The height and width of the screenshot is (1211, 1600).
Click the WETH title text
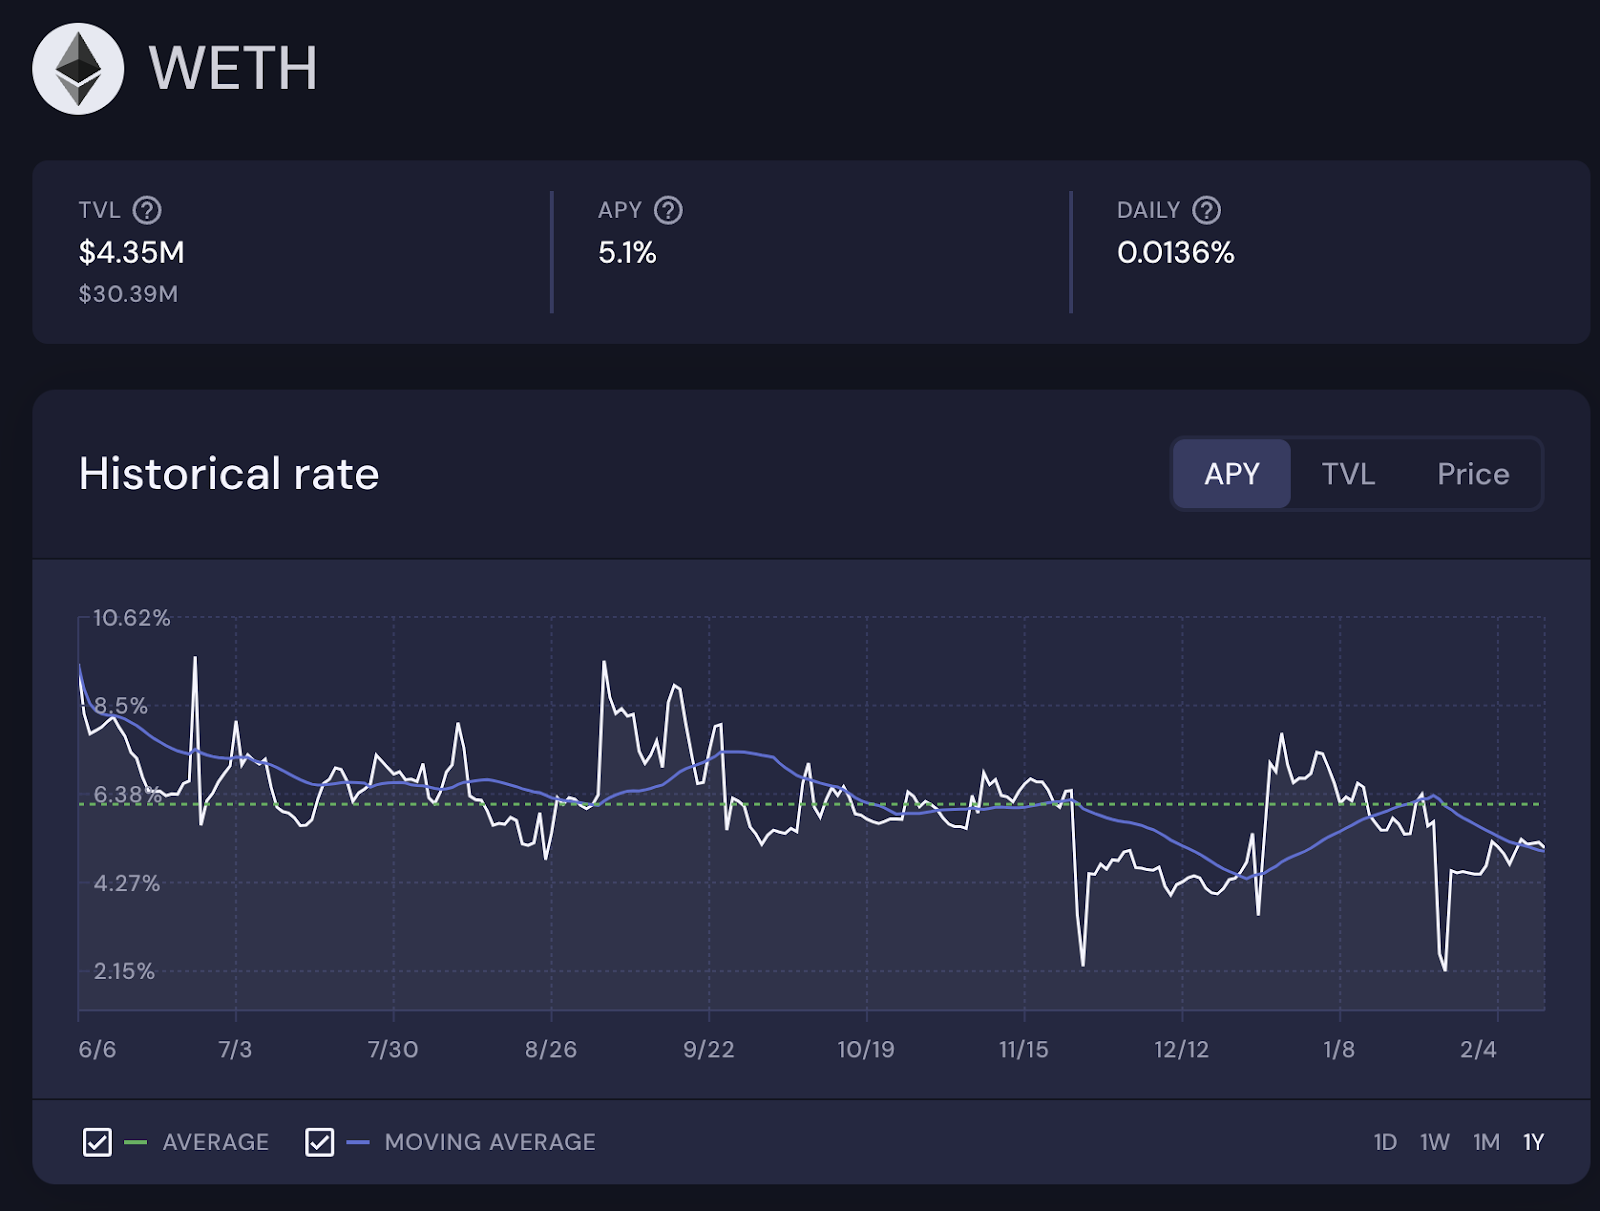click(x=233, y=69)
